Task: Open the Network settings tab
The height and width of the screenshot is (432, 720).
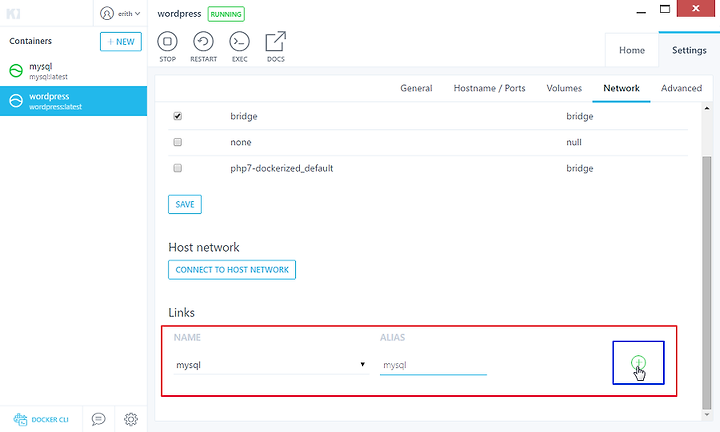Action: pos(621,88)
